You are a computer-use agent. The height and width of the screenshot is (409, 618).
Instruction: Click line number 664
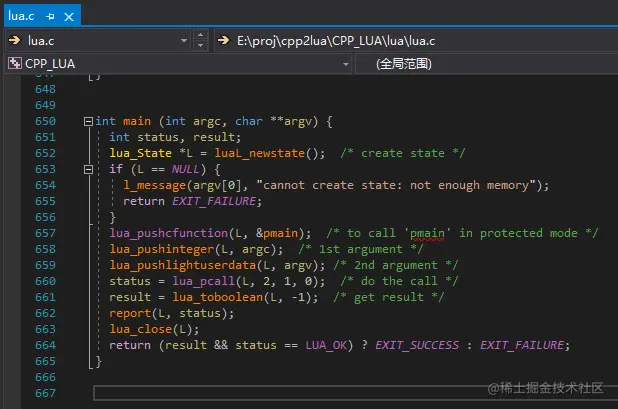45,345
